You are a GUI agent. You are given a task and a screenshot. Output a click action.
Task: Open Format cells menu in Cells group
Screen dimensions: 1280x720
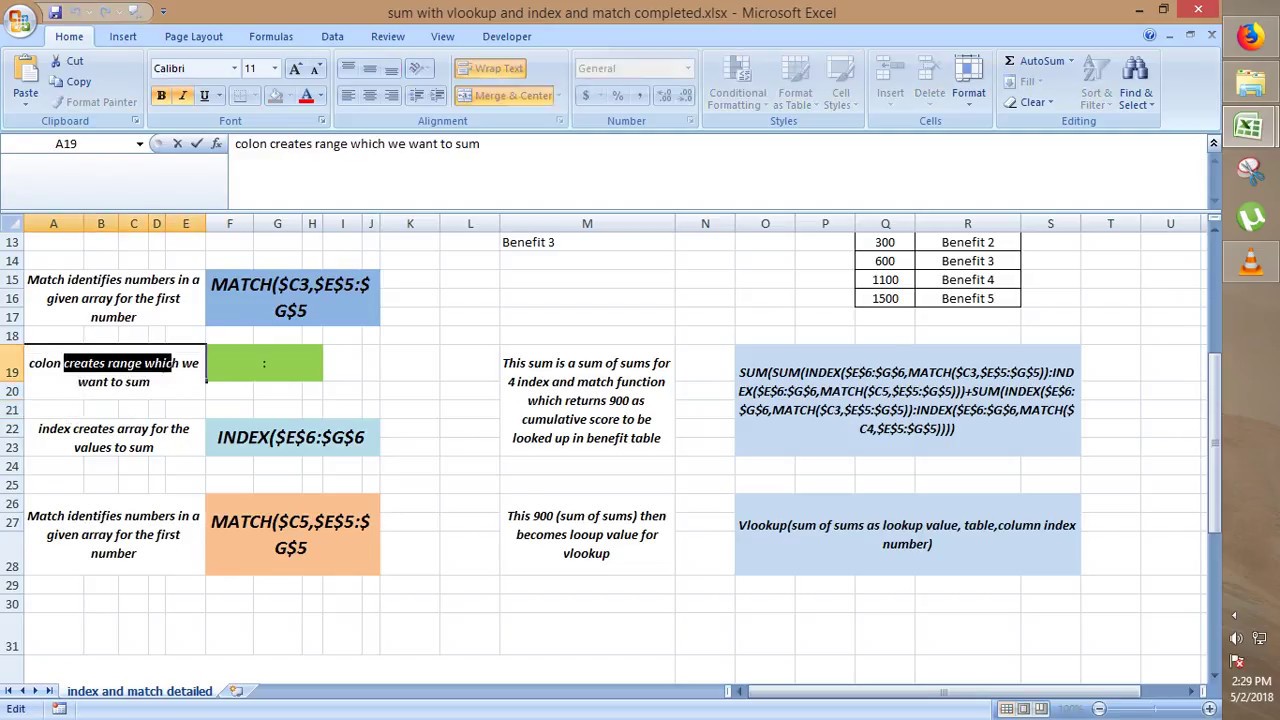tap(968, 82)
